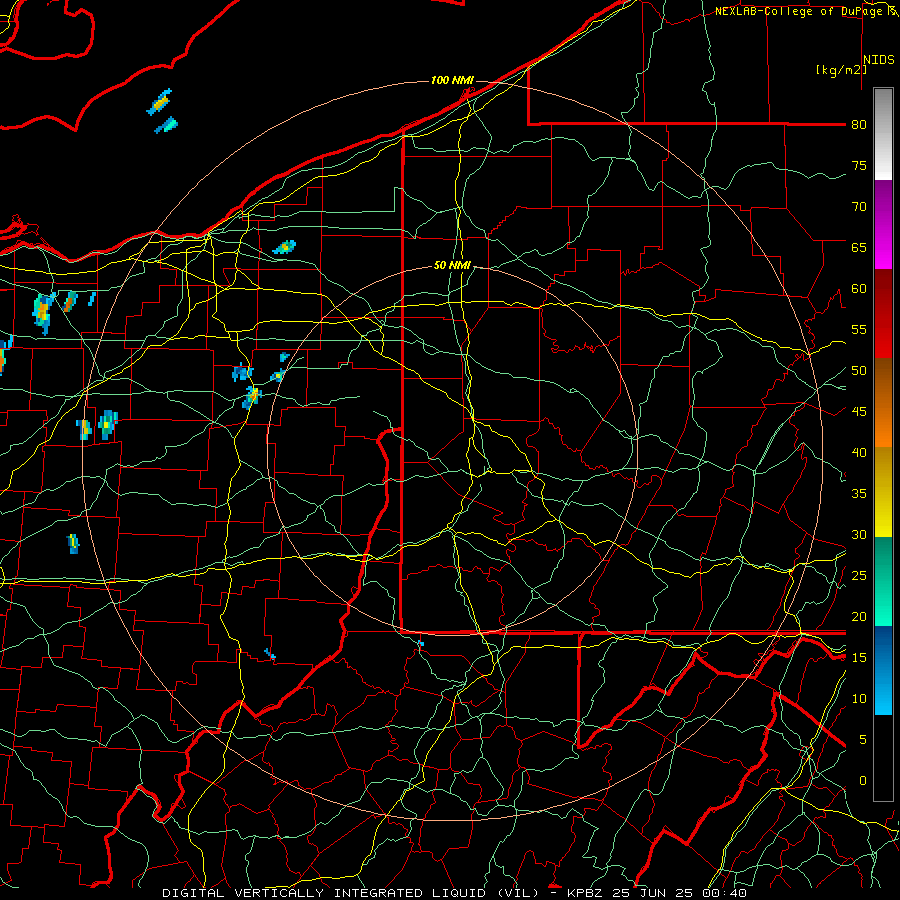This screenshot has height=900, width=900.
Task: Click the 10 value on the VIL scale
Action: click(859, 699)
